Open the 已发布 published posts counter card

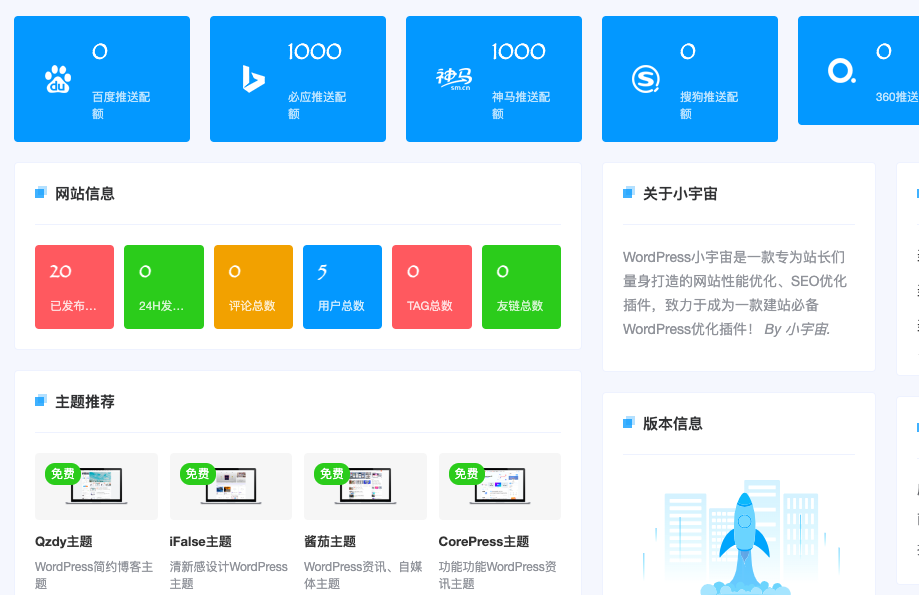click(x=74, y=287)
